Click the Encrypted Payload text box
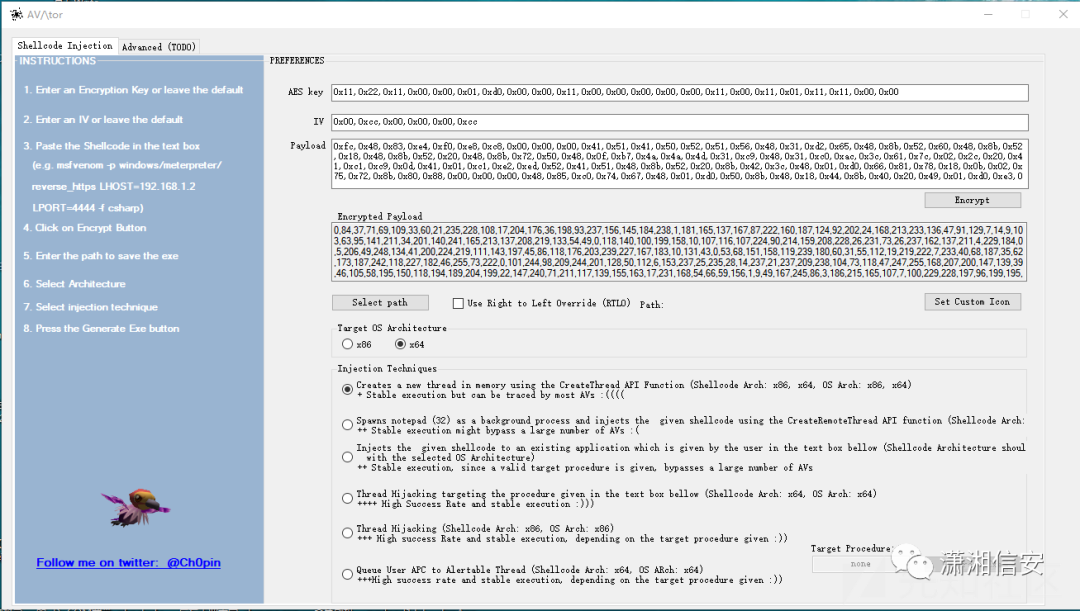The width and height of the screenshot is (1080, 611). click(679, 252)
